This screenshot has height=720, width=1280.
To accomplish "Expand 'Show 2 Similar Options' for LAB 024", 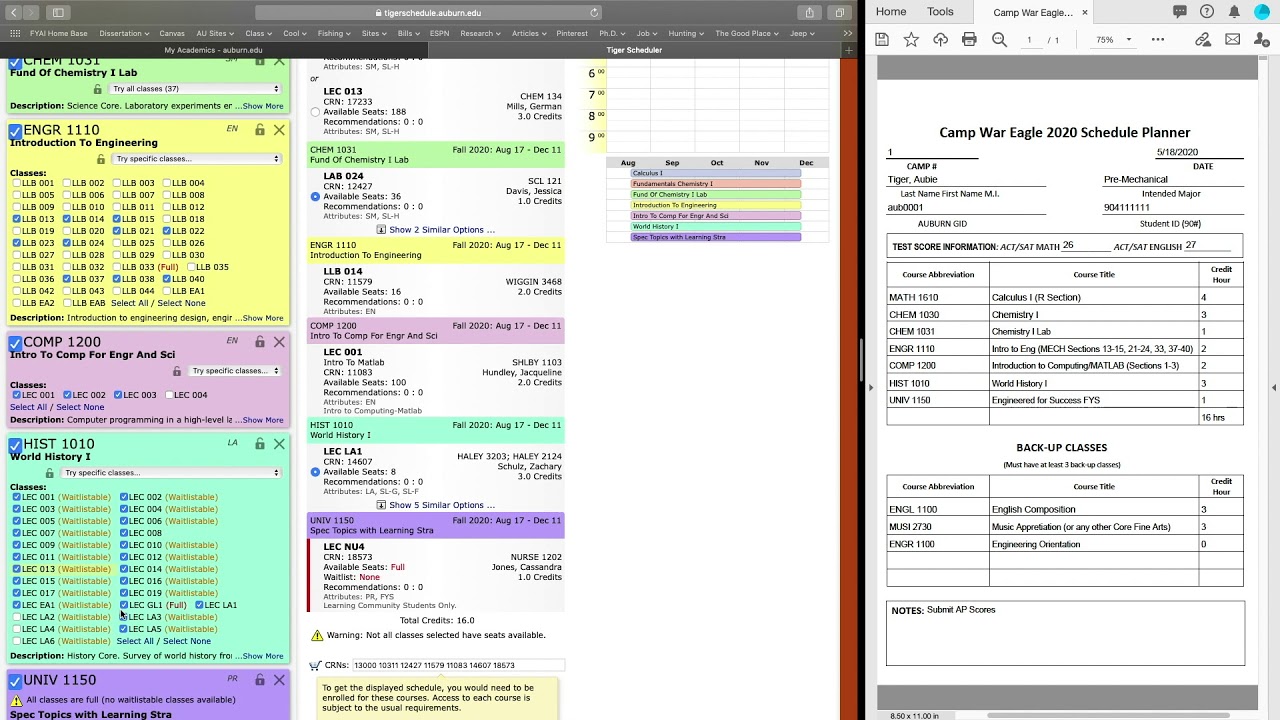I will pyautogui.click(x=435, y=230).
